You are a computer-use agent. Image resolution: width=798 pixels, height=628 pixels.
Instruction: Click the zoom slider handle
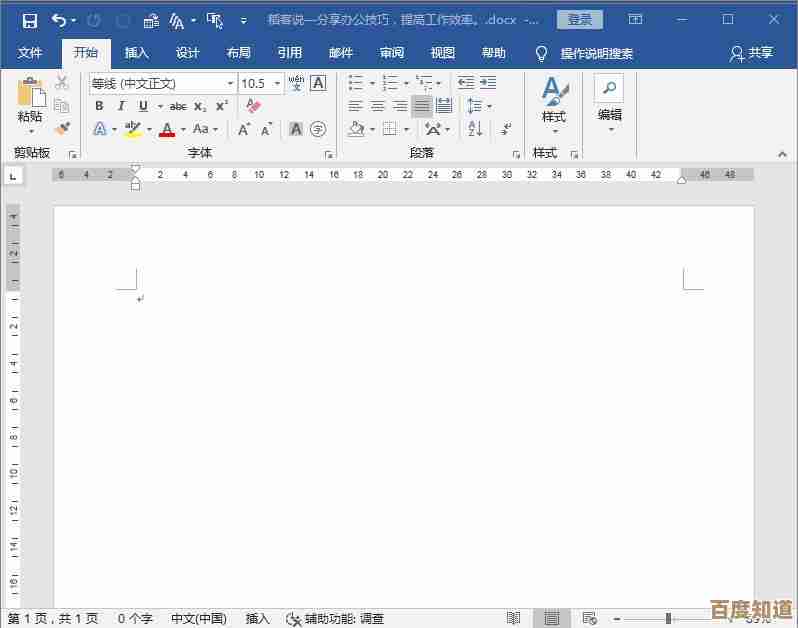(668, 619)
